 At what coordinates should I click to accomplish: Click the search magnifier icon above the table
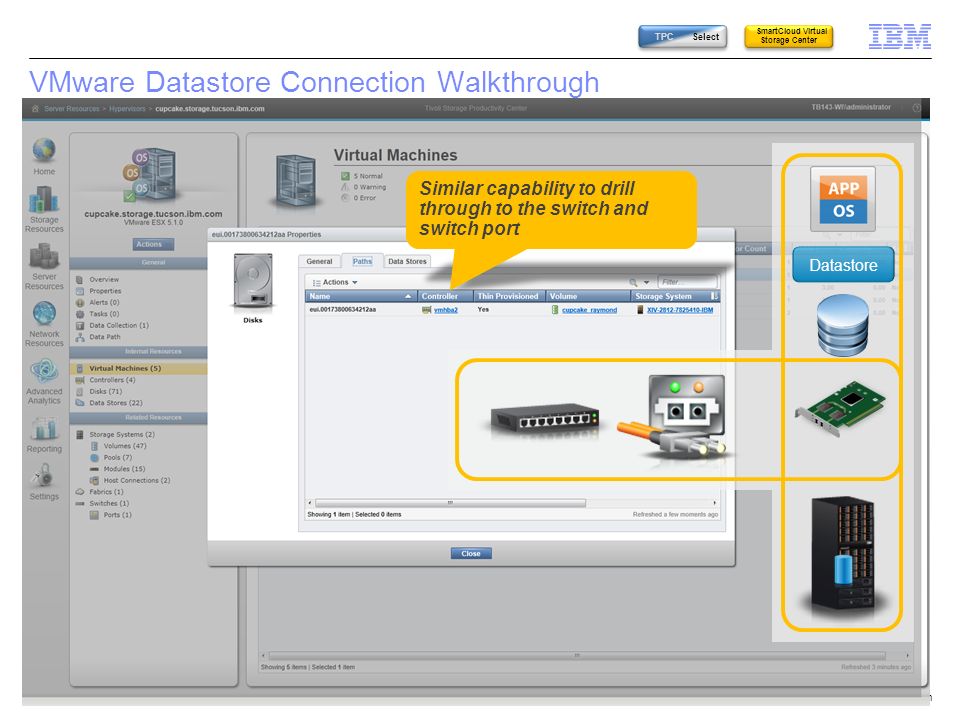[x=633, y=282]
